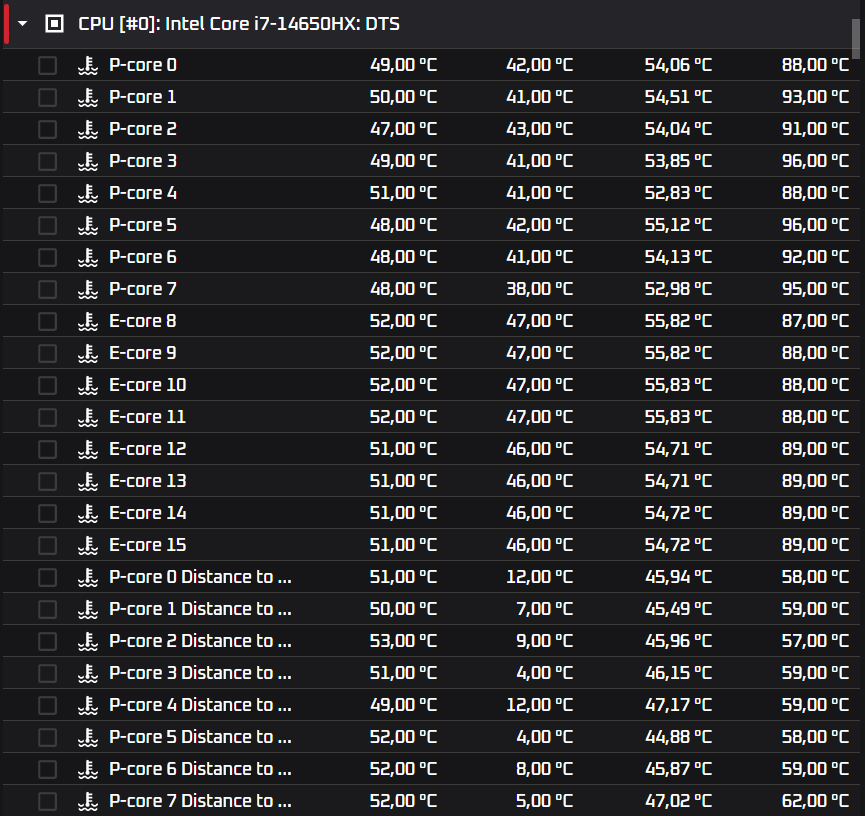The height and width of the screenshot is (816, 865).
Task: Click the 47,00 °C current value of P-core 2
Action: pos(403,129)
